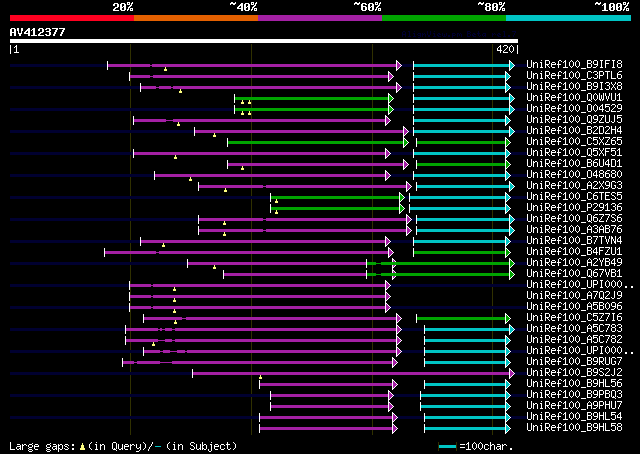Viewport: 640px width, 454px height.
Task: Click the 420 end position label
Action: [x=505, y=49]
